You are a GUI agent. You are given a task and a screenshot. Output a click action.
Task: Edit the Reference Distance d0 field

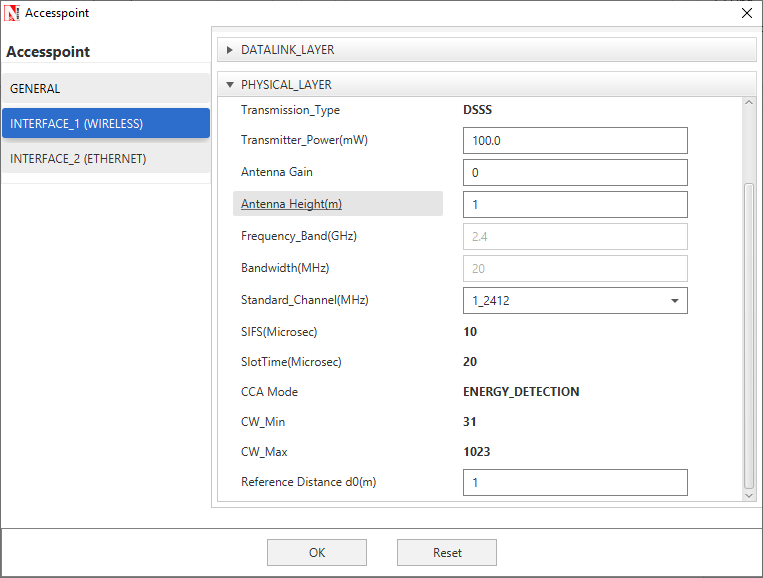575,482
